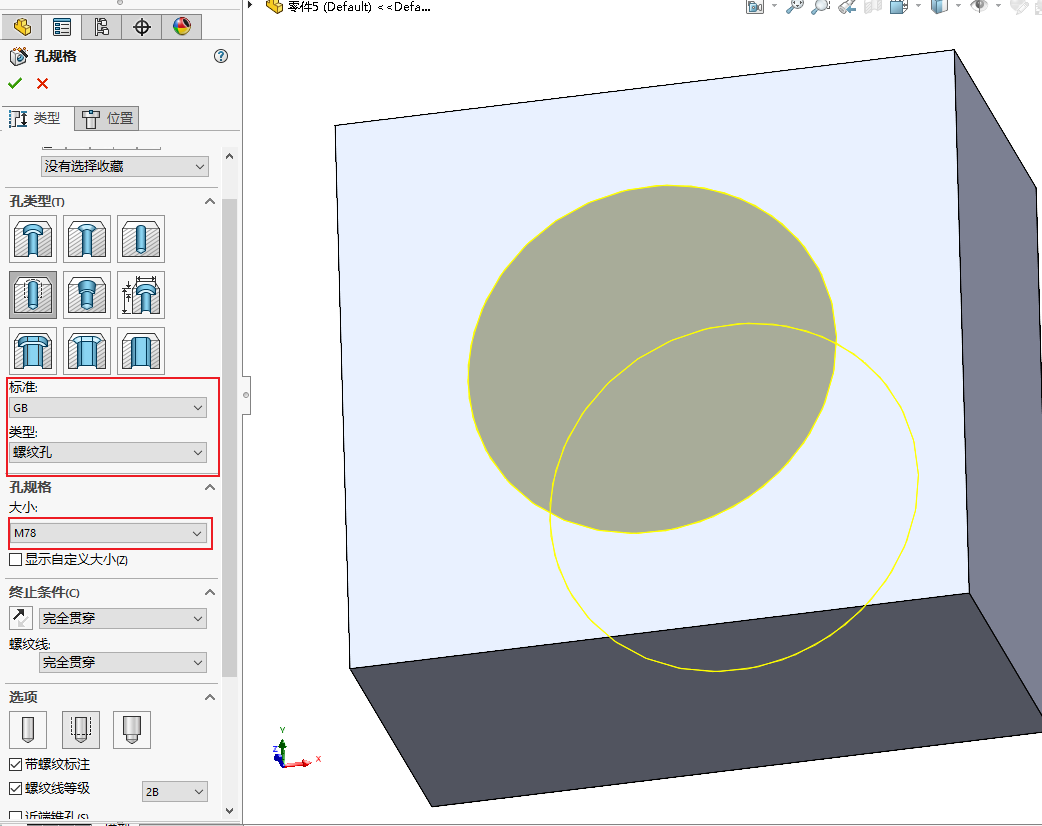Image resolution: width=1042 pixels, height=826 pixels.
Task: Pick the tapered tap hole type icon
Action: tap(87, 295)
